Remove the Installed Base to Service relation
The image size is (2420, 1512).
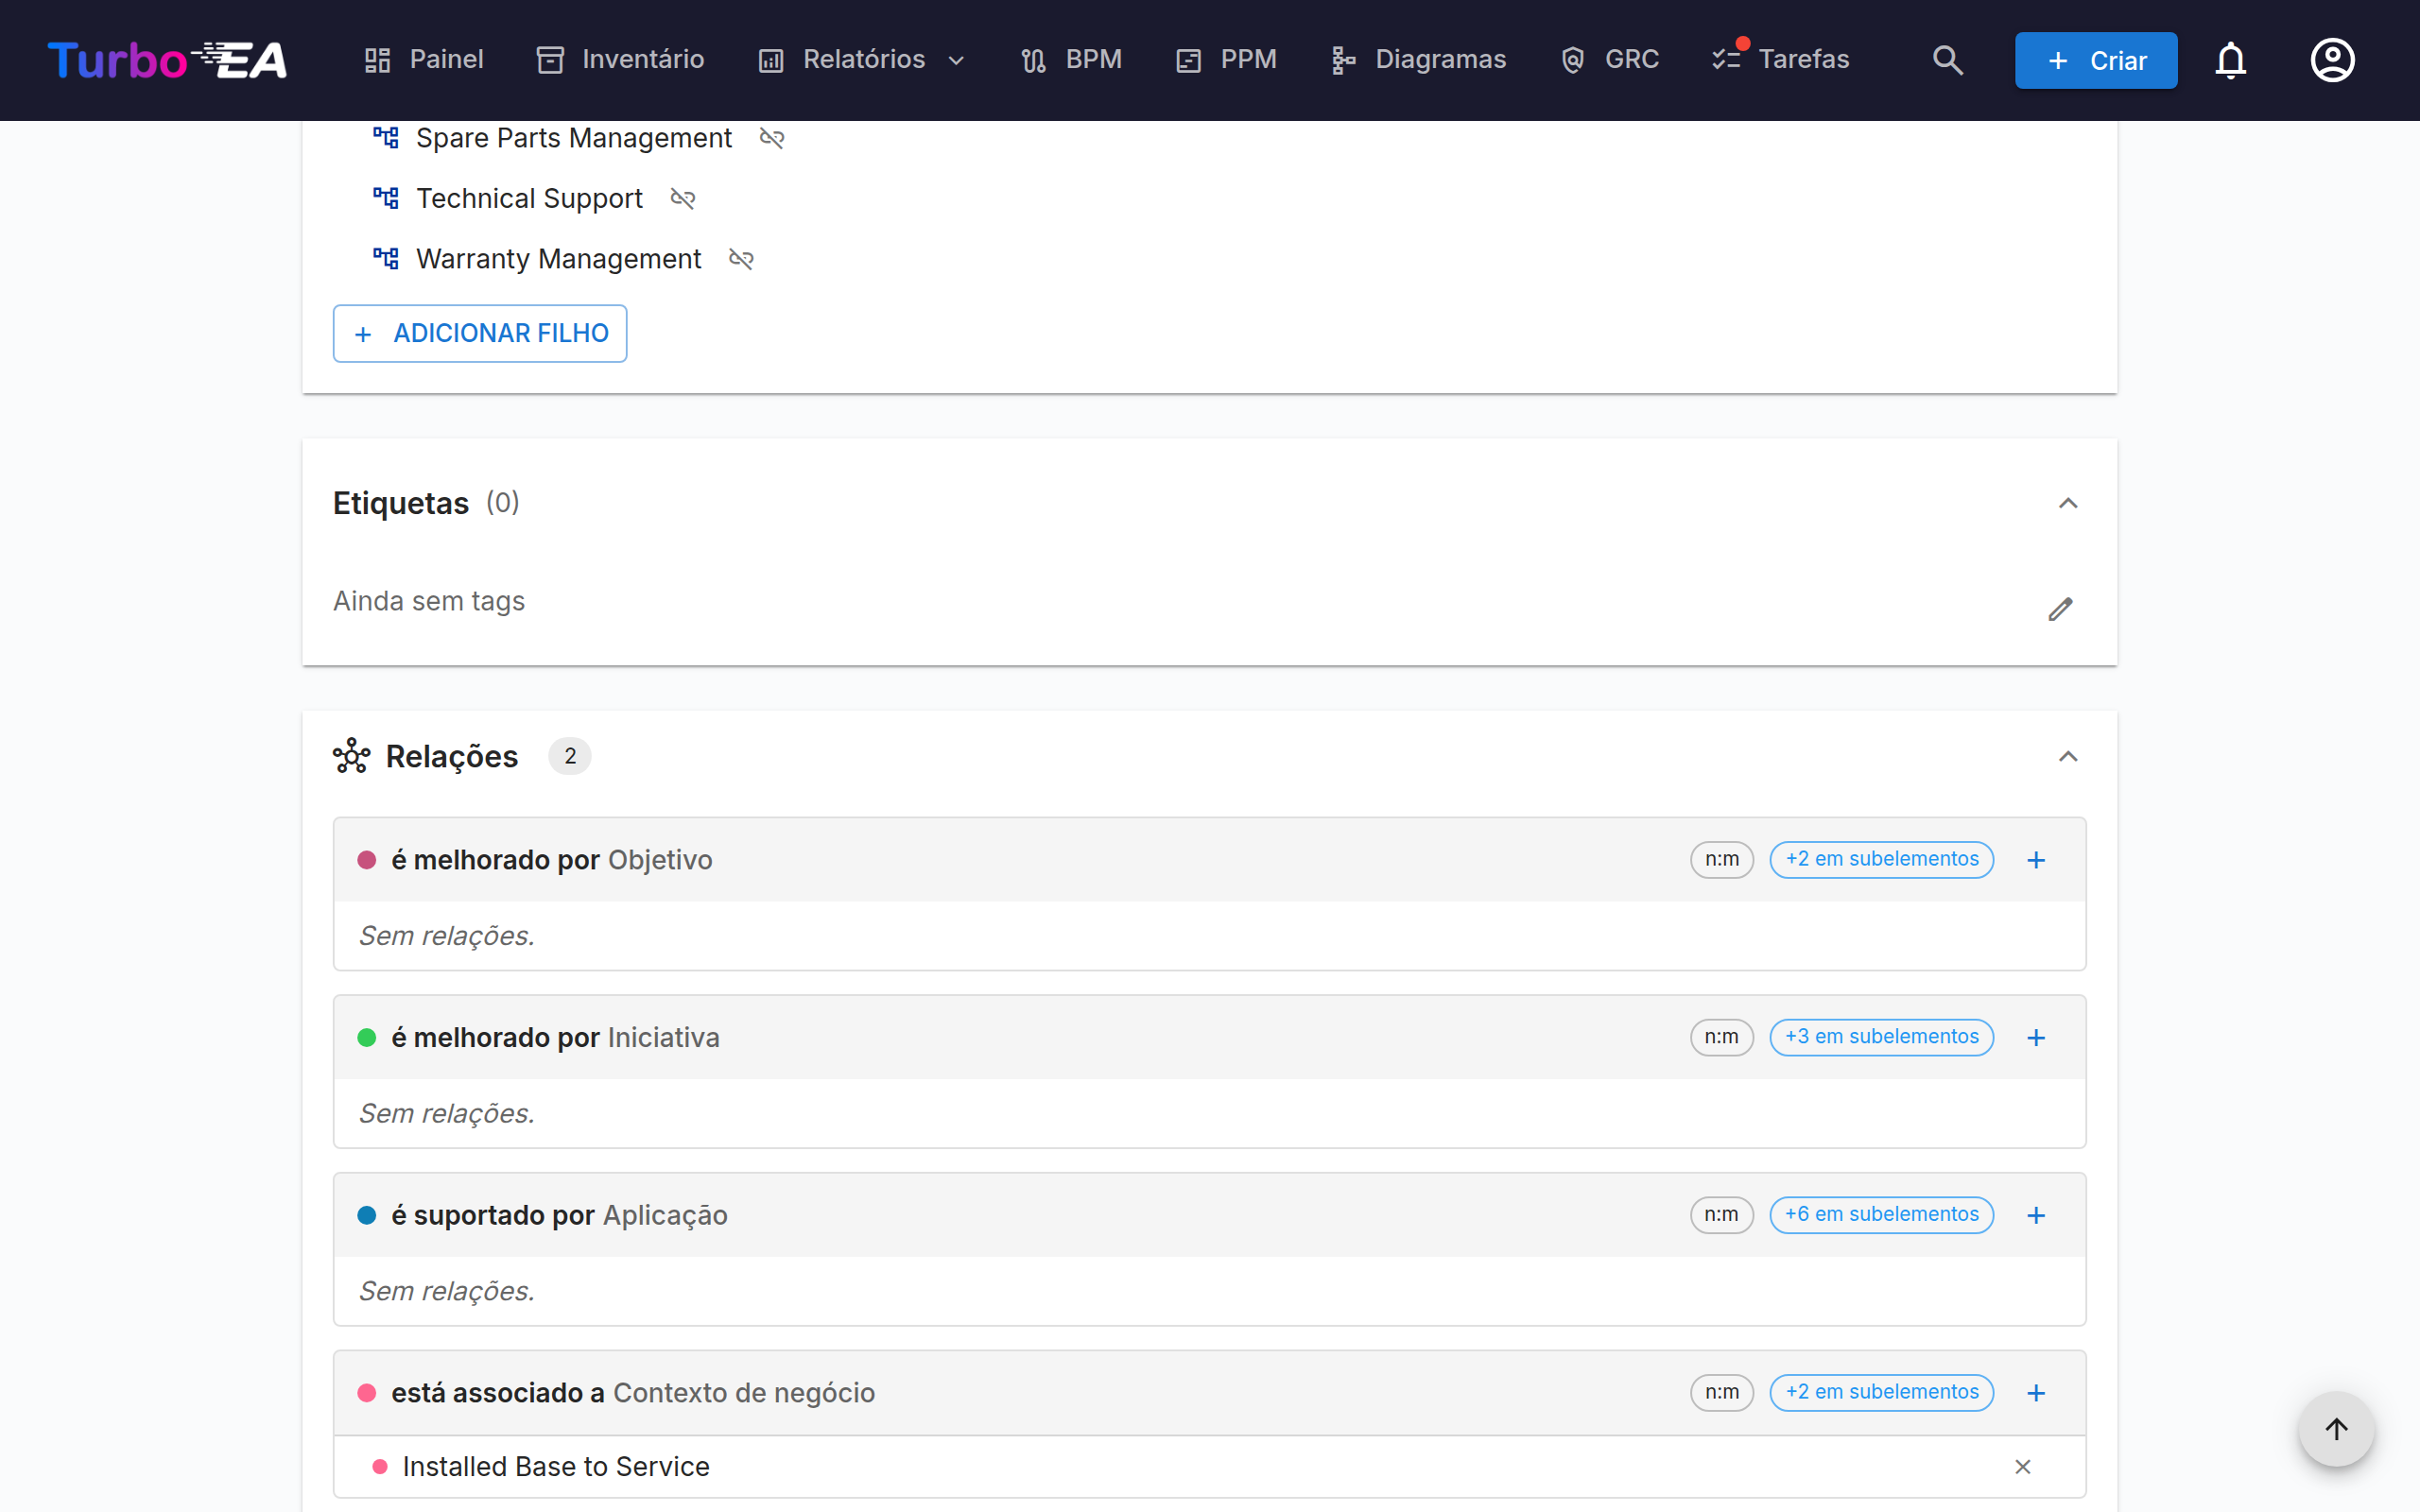(2022, 1467)
